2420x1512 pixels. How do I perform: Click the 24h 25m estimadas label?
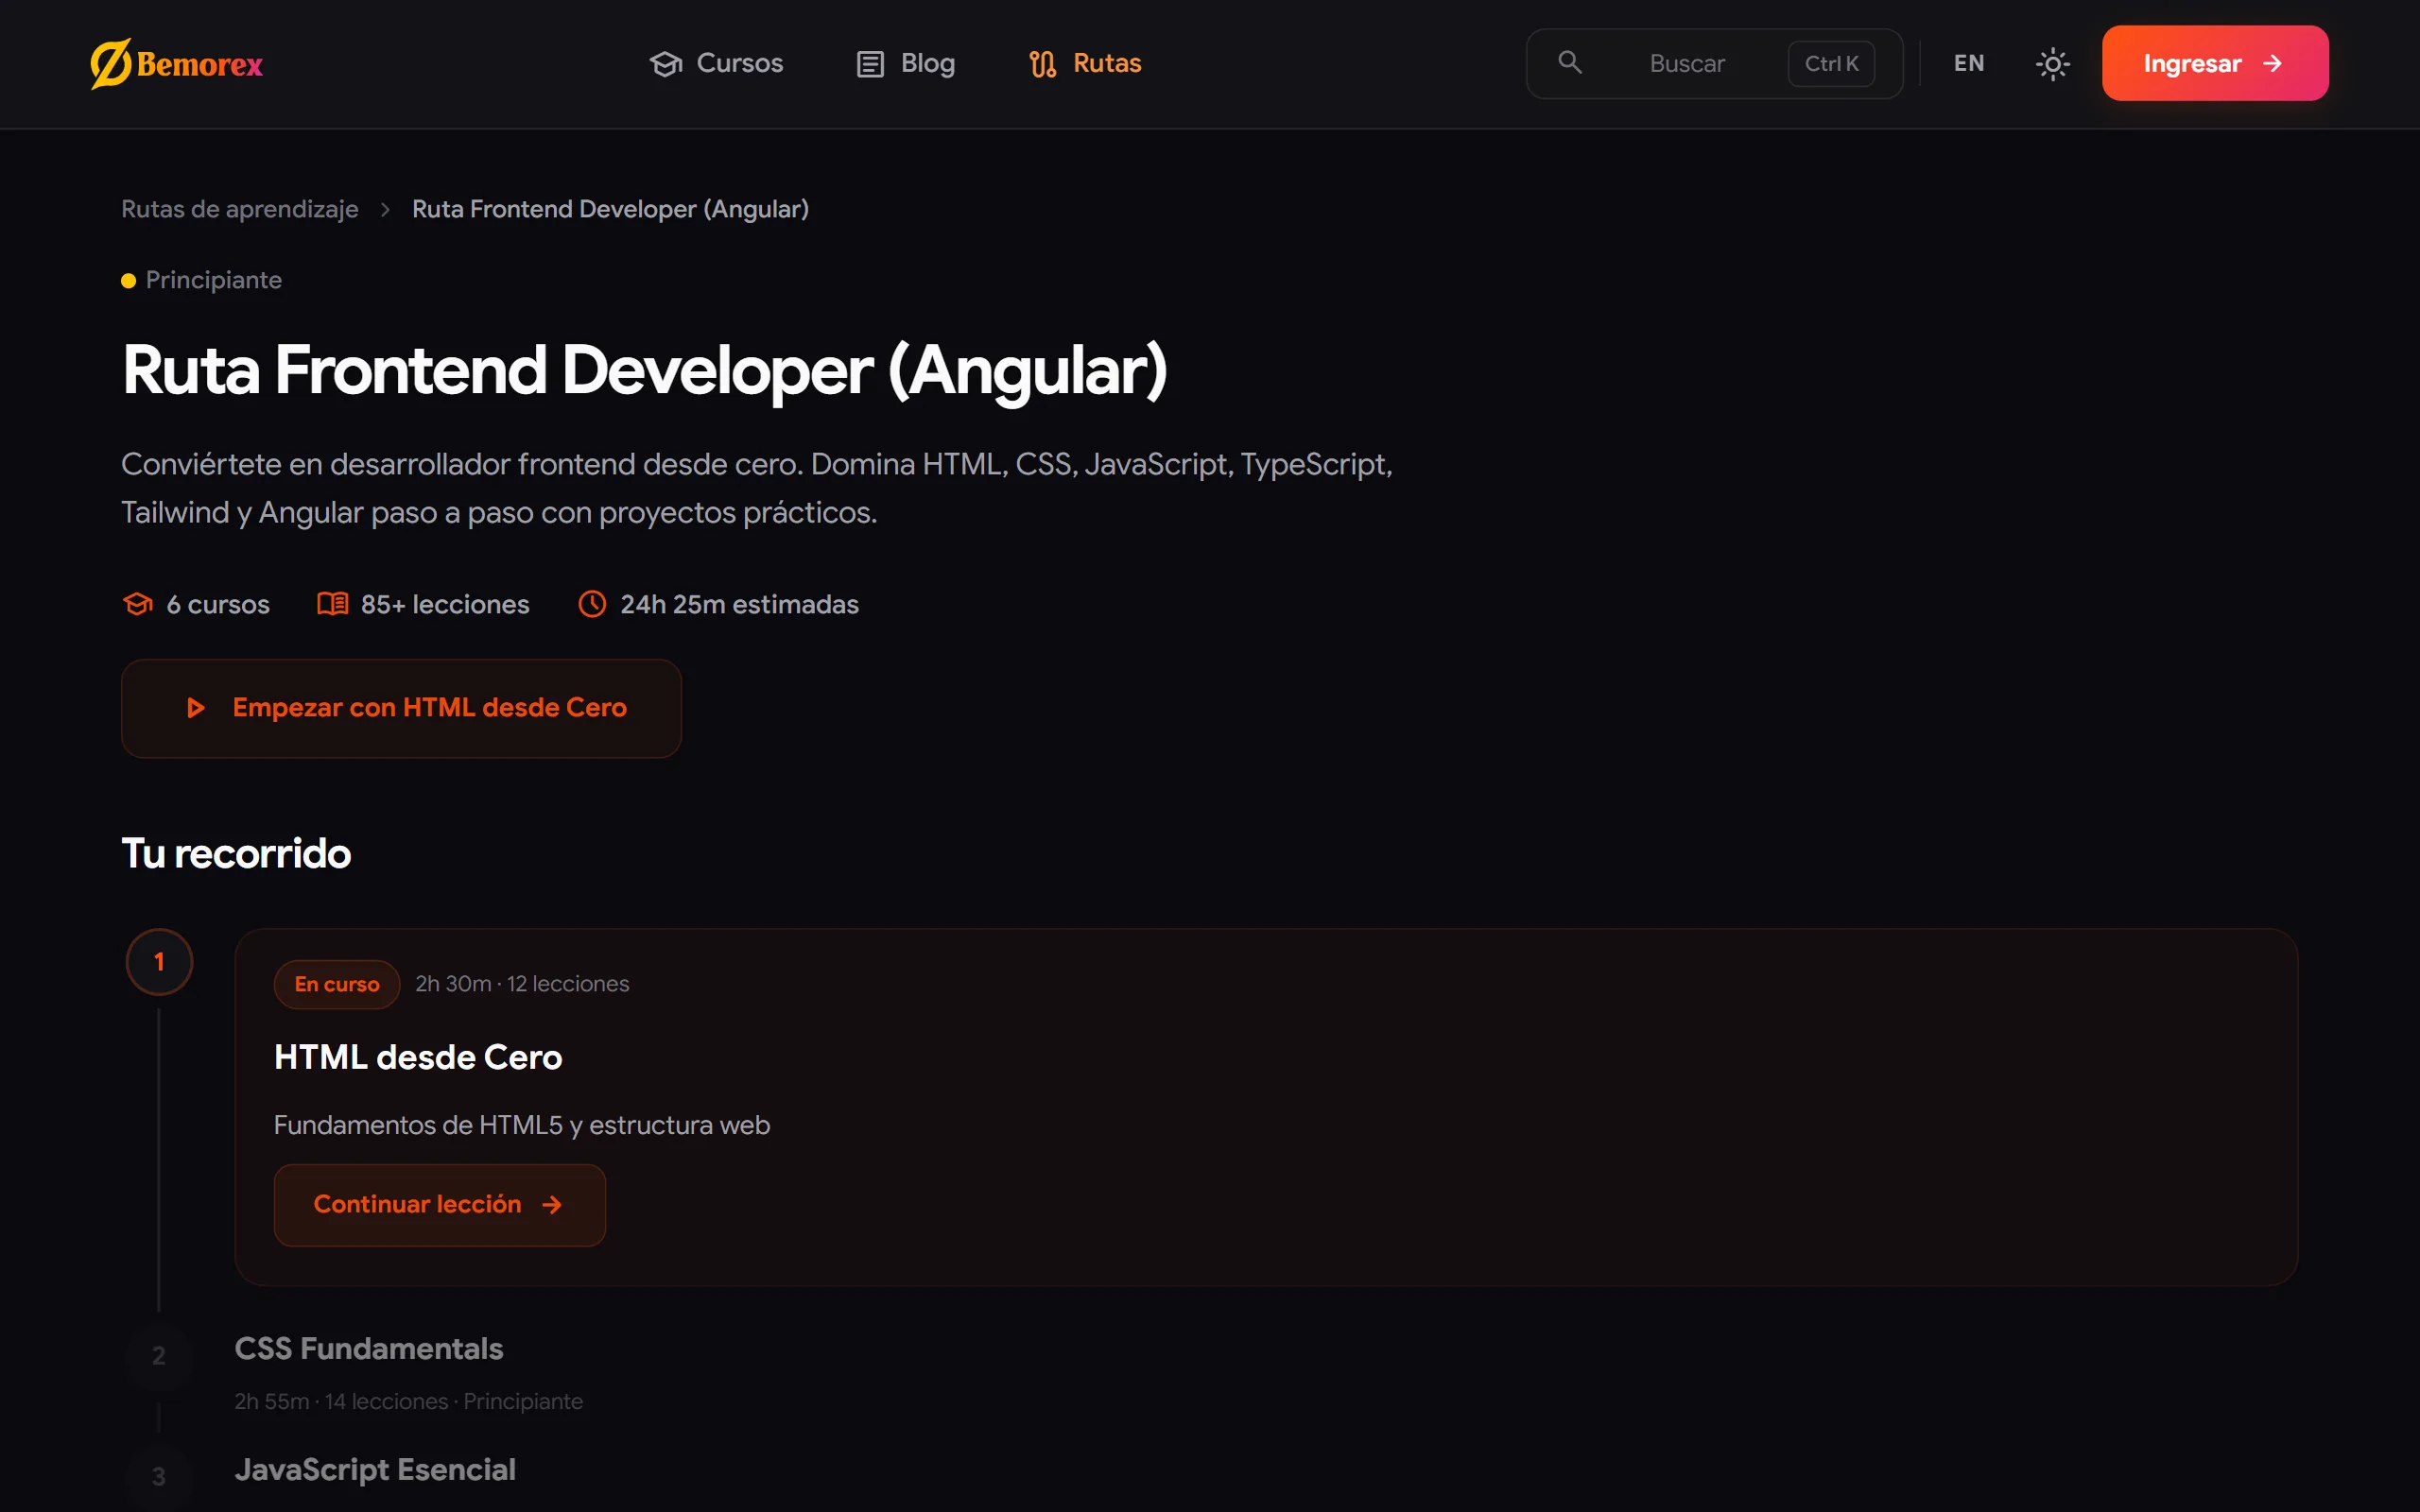tap(740, 604)
